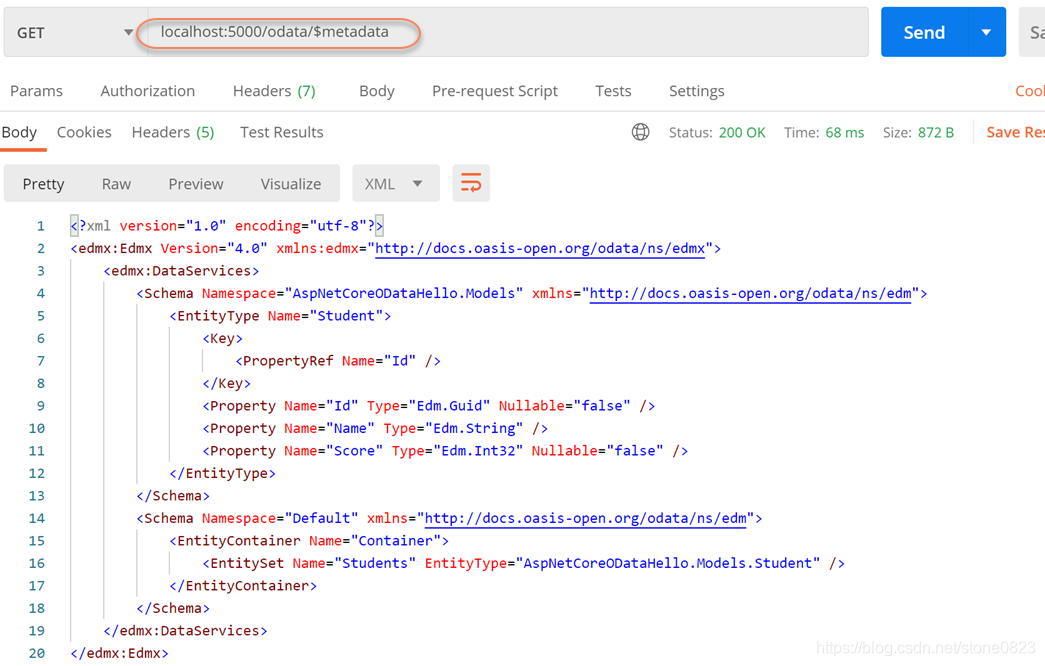Viewport: 1045px width, 666px height.
Task: View response Headers (5) tab
Action: pos(173,132)
